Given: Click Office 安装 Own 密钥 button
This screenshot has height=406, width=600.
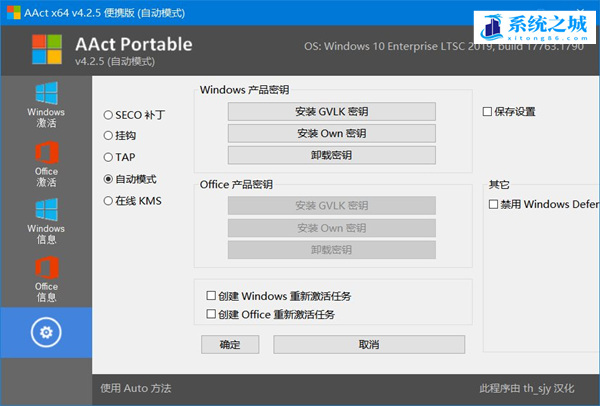Looking at the screenshot, I should [331, 228].
